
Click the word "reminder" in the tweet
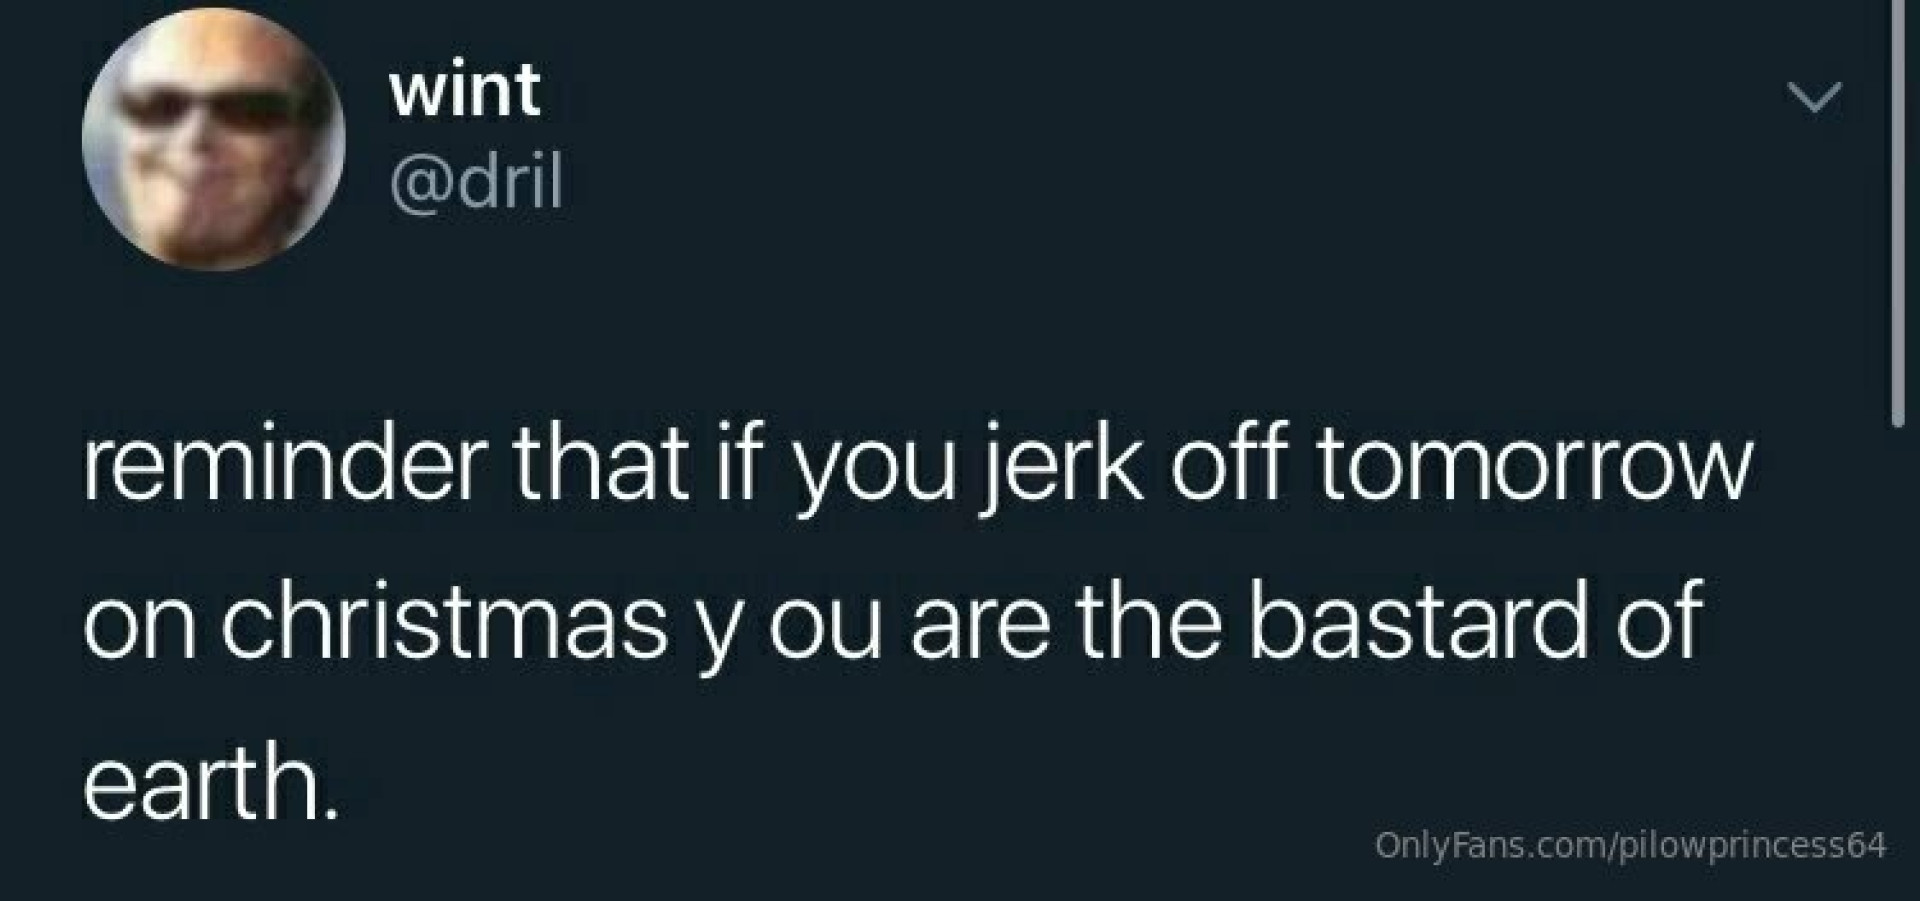(285, 466)
